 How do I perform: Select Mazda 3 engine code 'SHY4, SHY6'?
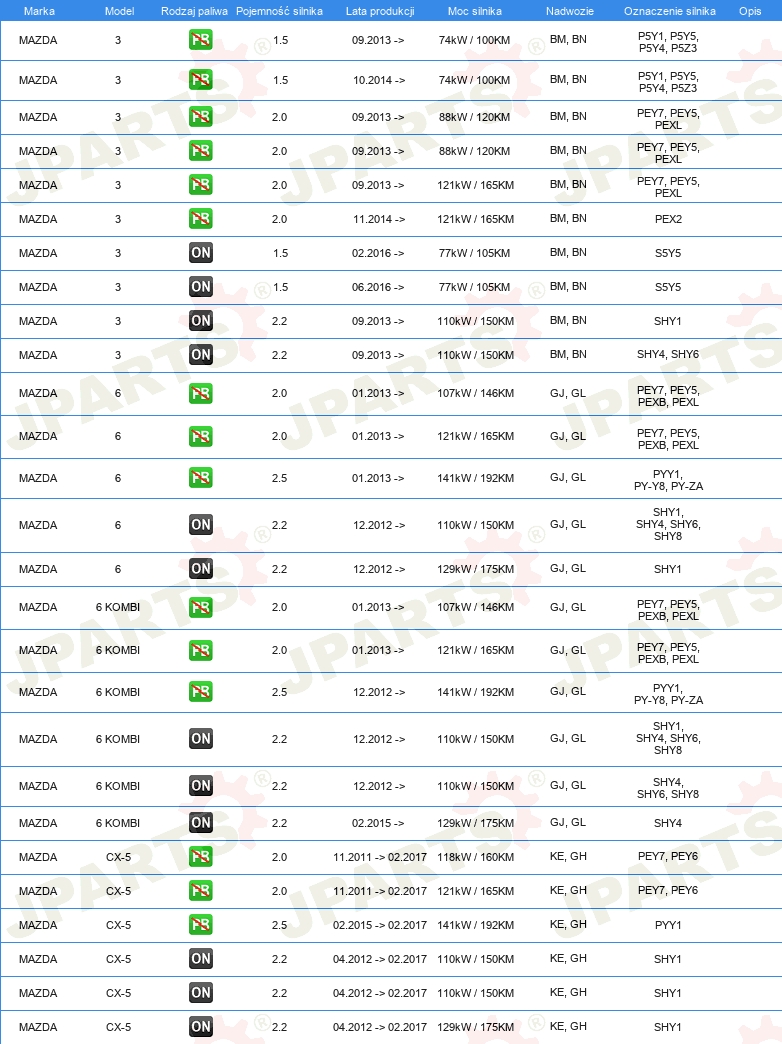668,354
